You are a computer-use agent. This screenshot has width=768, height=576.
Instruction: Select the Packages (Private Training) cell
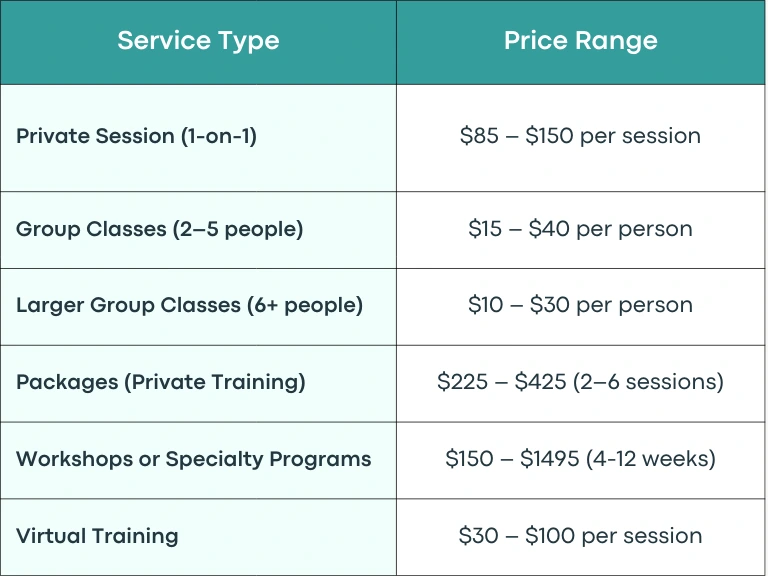point(198,384)
